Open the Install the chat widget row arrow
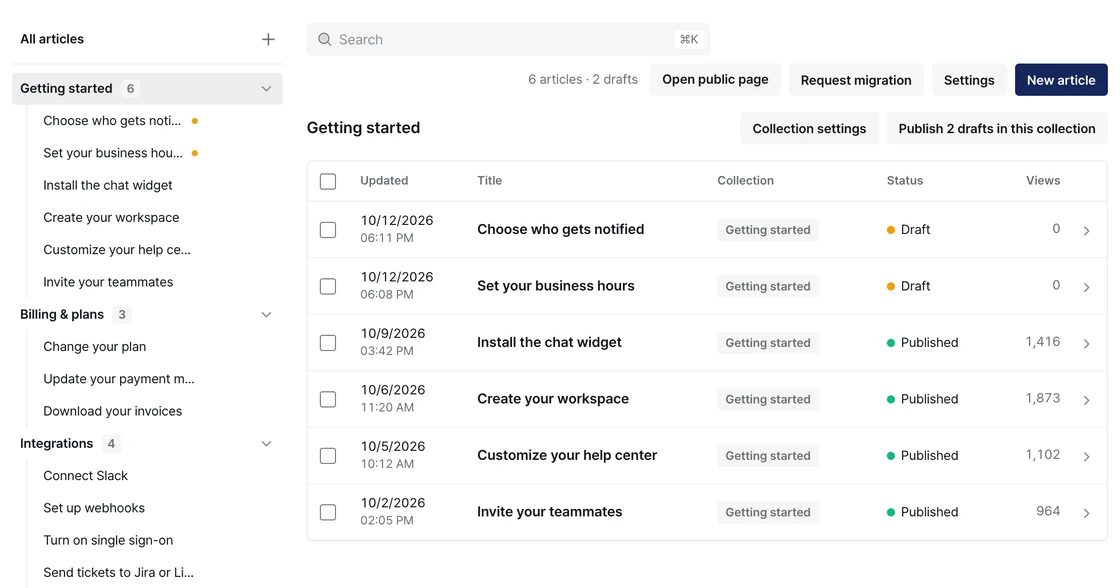Image resolution: width=1120 pixels, height=588 pixels. pos(1086,343)
